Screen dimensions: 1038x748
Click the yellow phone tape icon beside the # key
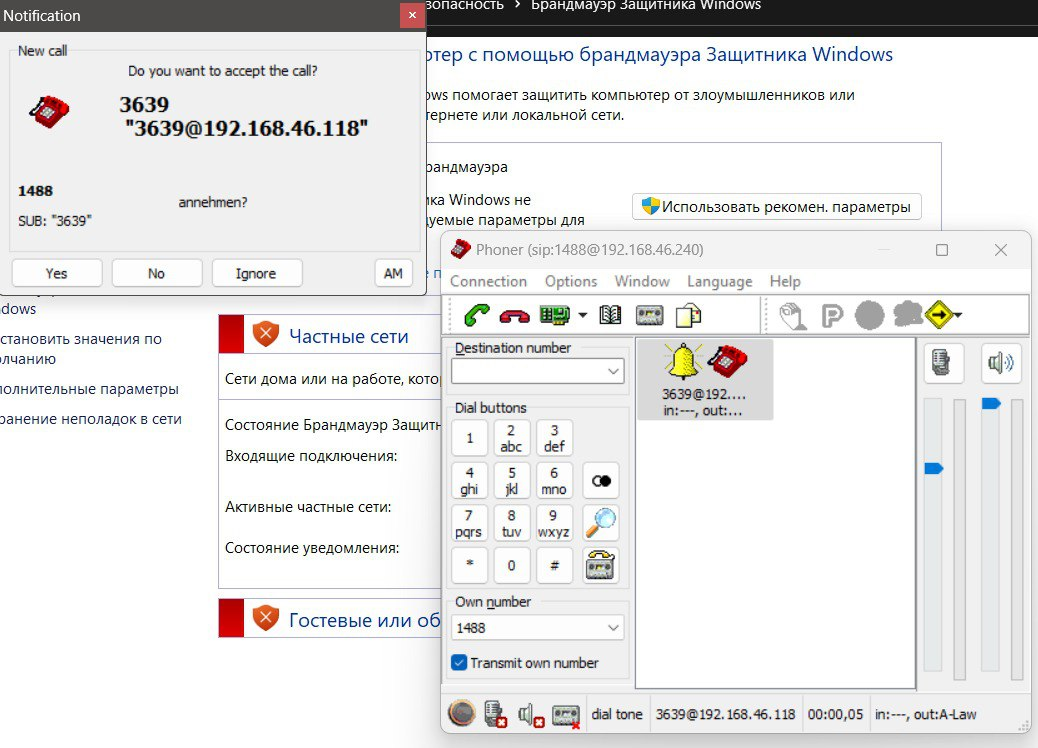[x=601, y=565]
